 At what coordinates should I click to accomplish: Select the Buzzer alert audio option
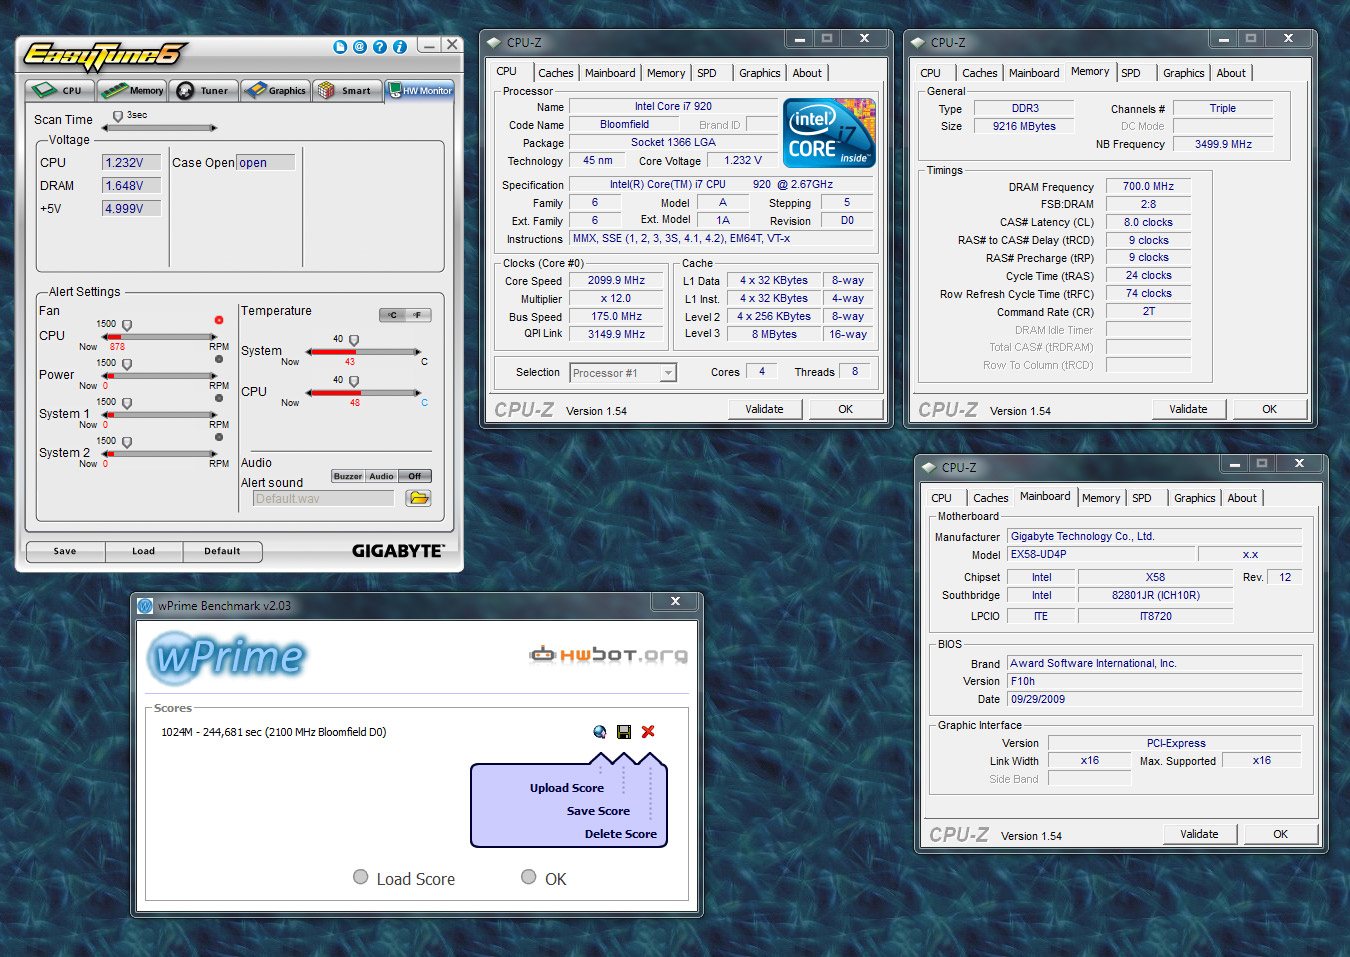pos(348,476)
